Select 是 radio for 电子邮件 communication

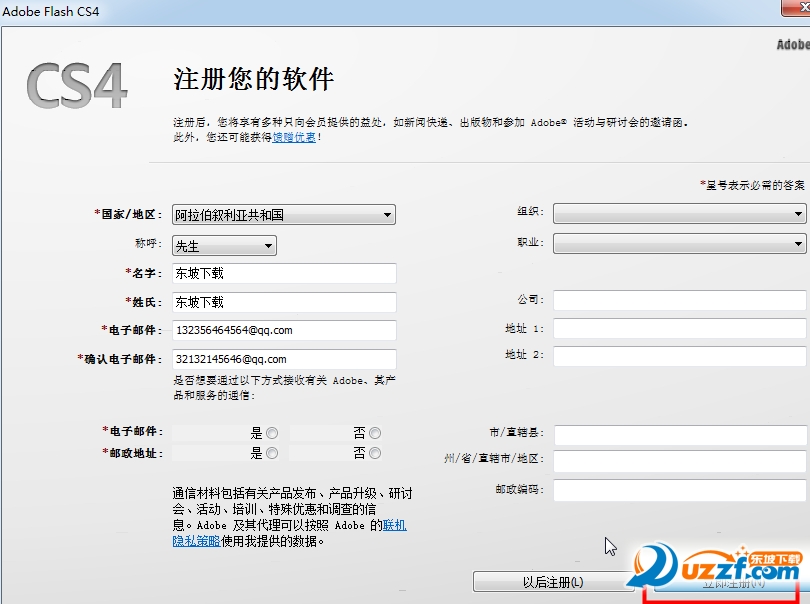click(x=272, y=433)
